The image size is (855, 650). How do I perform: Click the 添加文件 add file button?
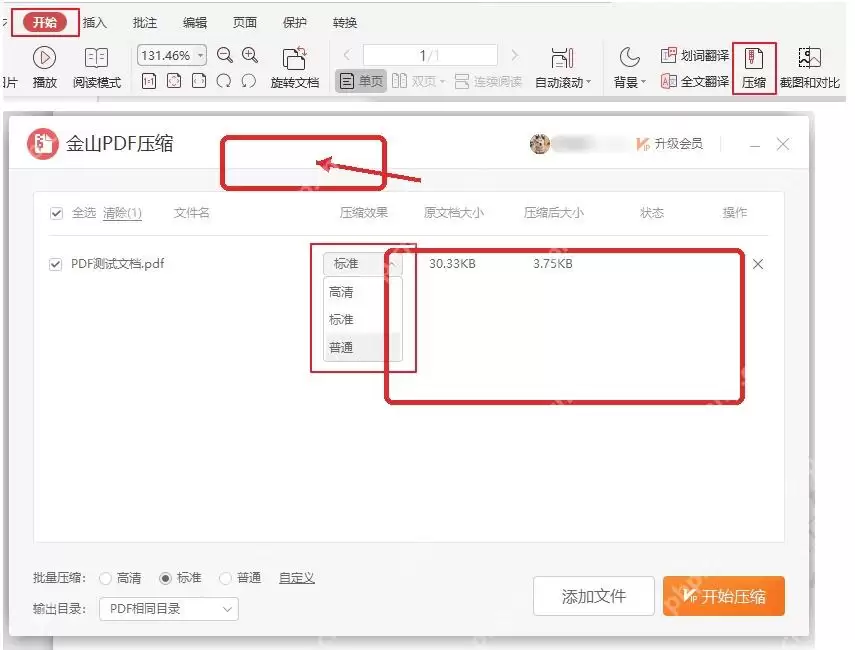pos(594,596)
